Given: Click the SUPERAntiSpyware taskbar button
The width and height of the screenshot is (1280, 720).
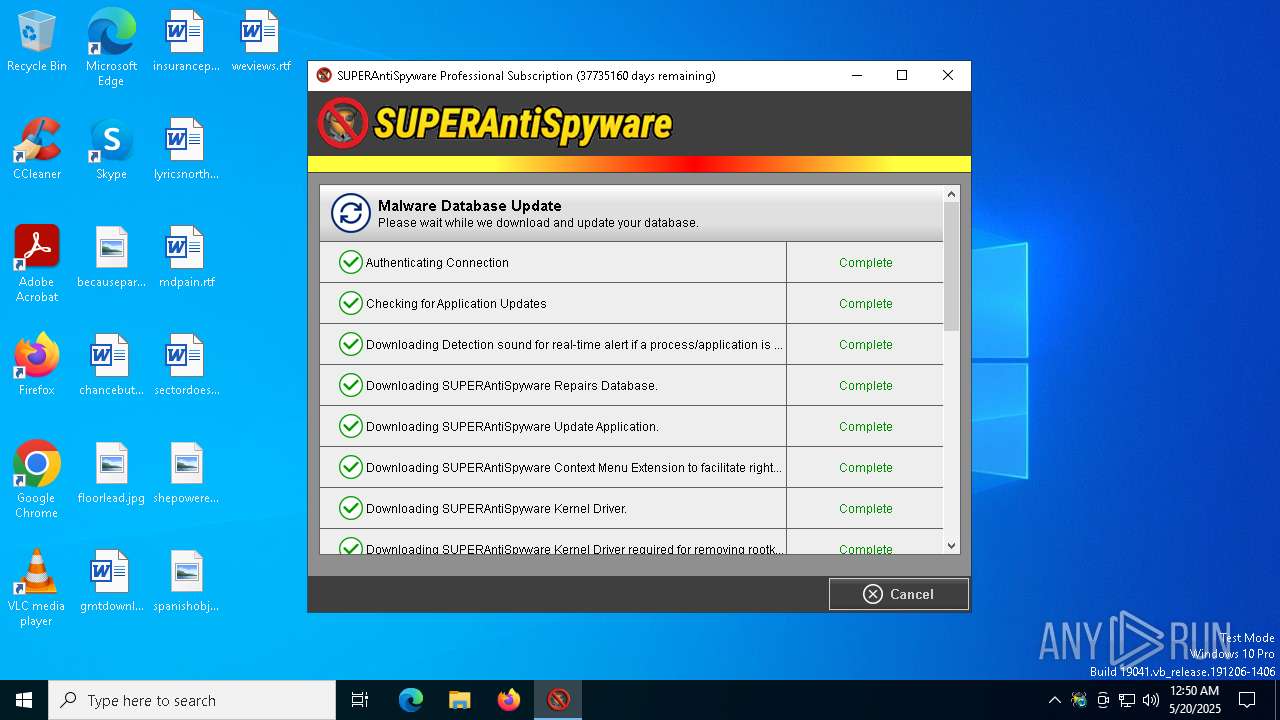Looking at the screenshot, I should click(558, 700).
